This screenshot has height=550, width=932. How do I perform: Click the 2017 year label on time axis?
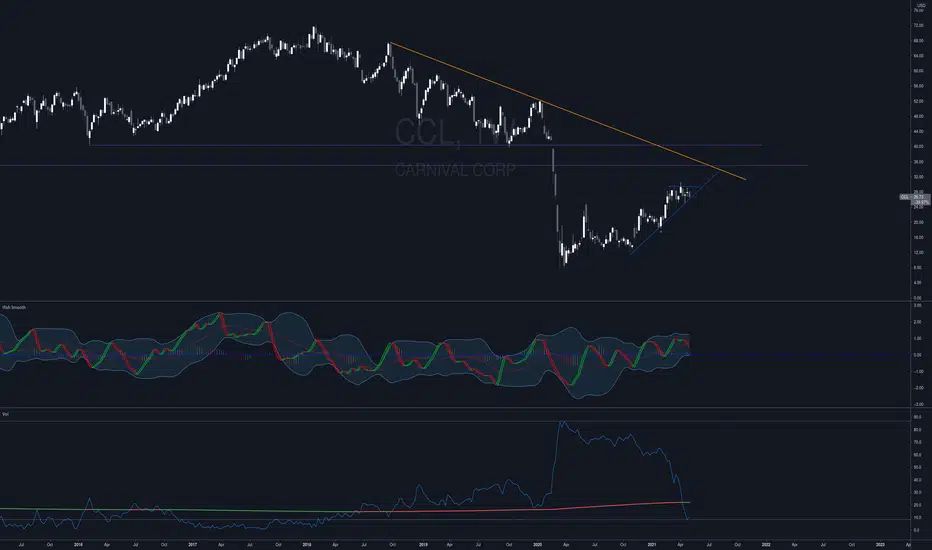coord(193,544)
